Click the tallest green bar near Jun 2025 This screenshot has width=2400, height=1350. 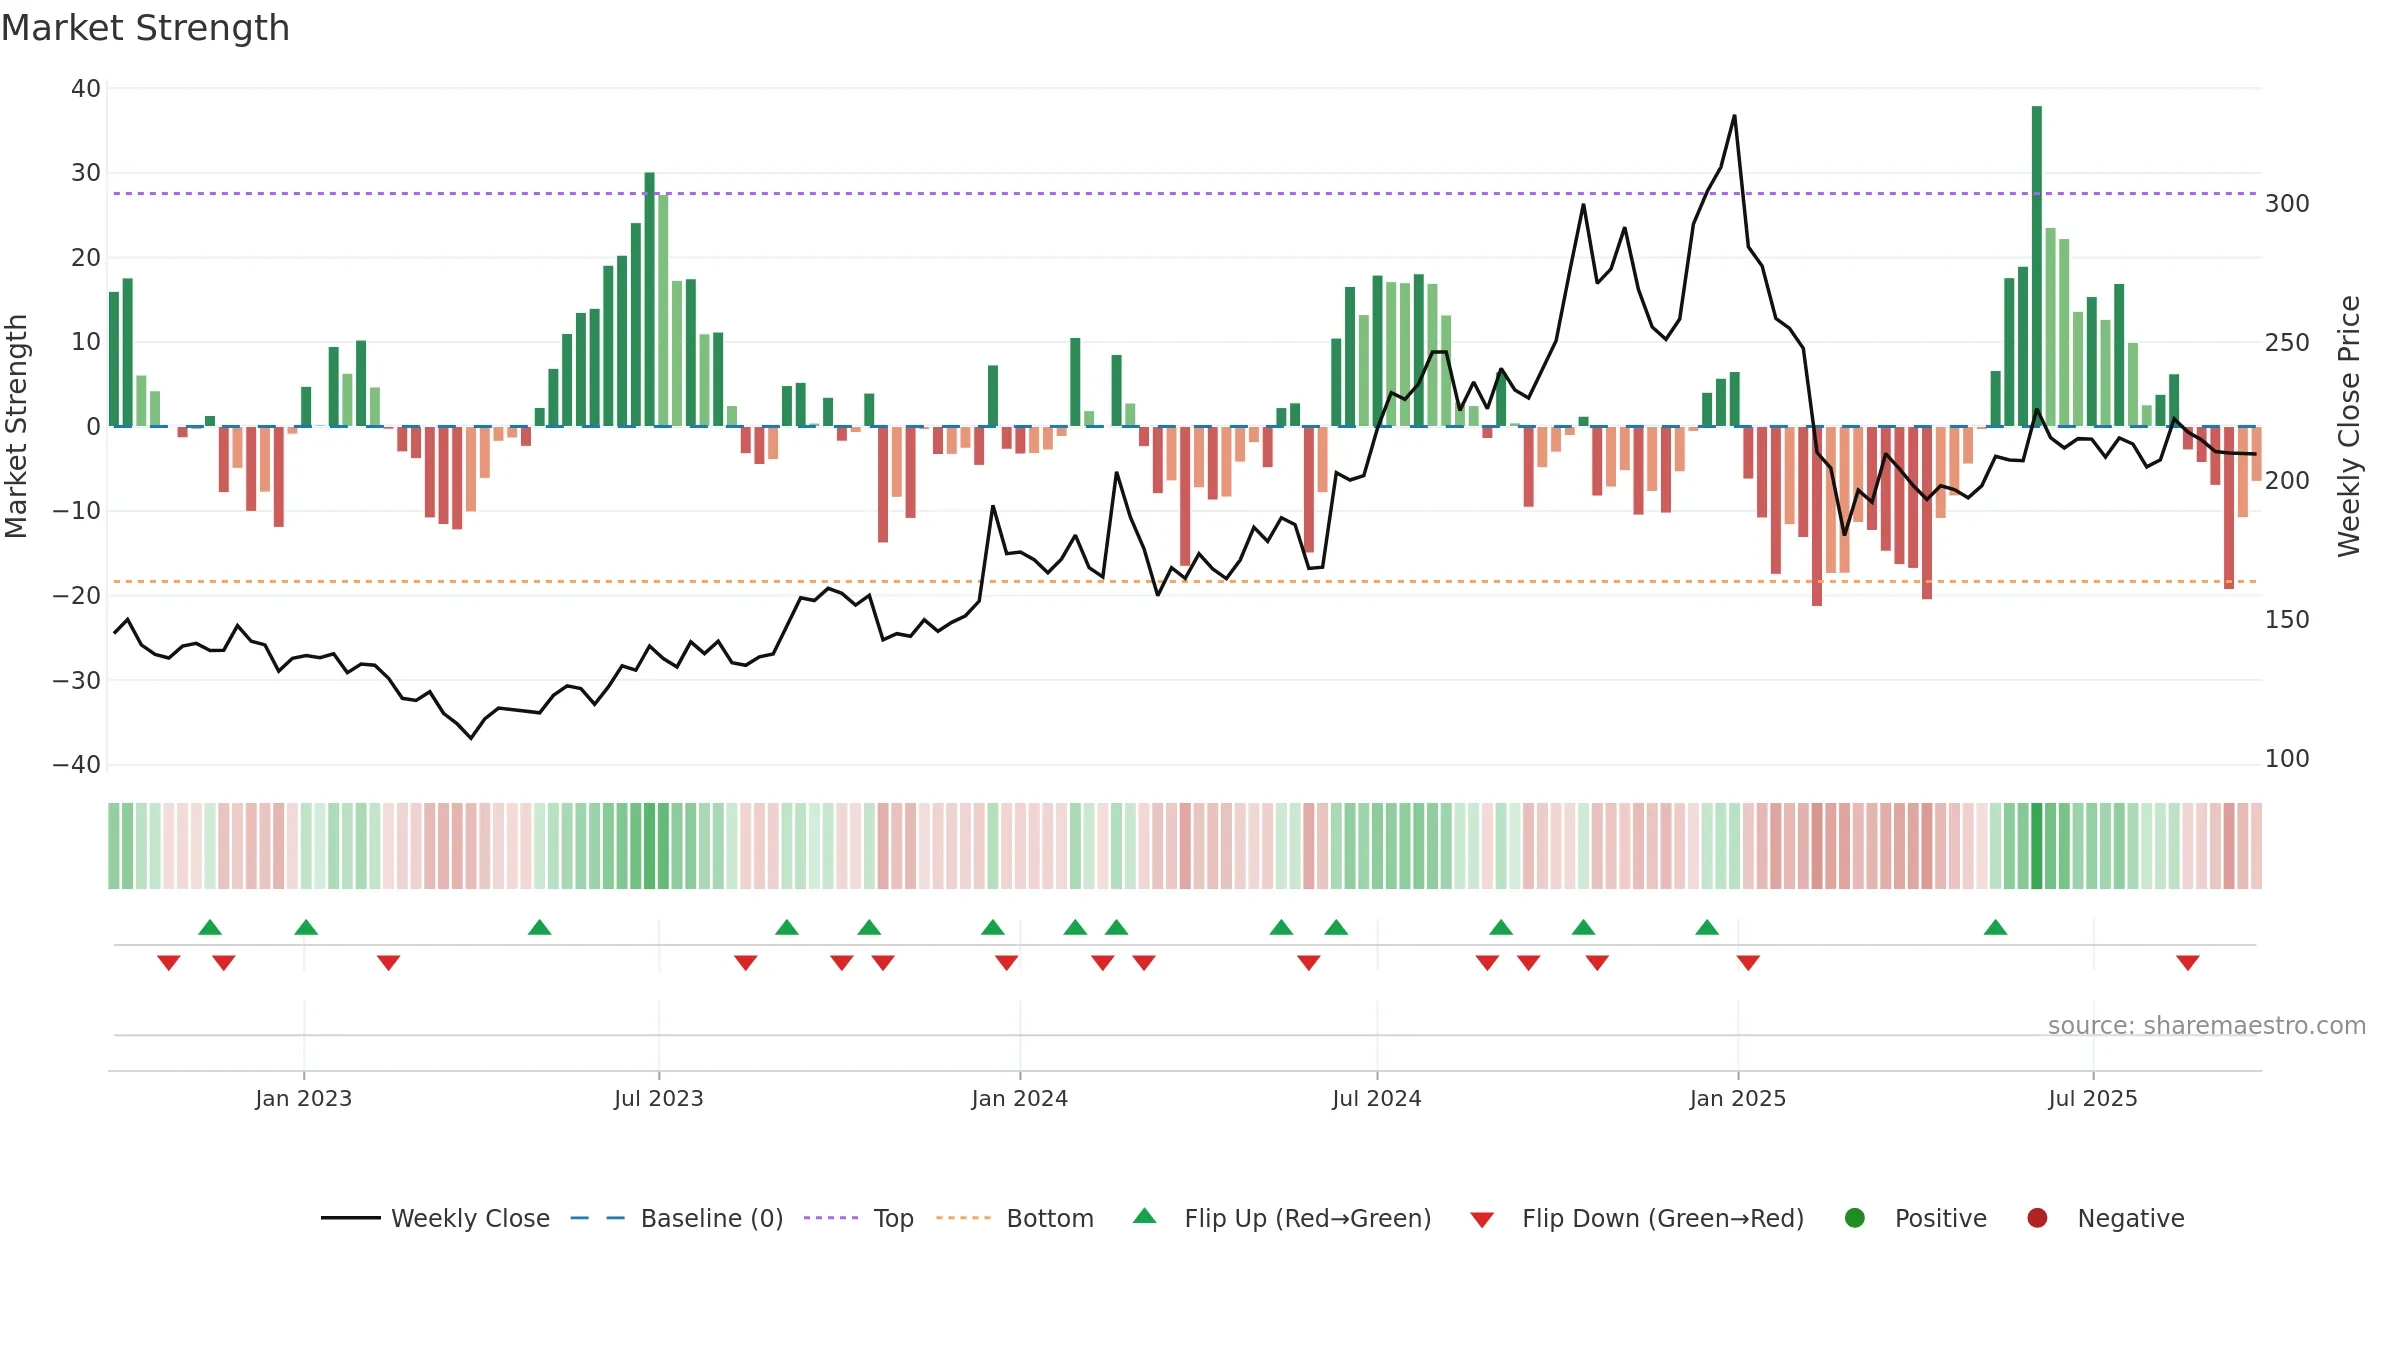[2037, 266]
